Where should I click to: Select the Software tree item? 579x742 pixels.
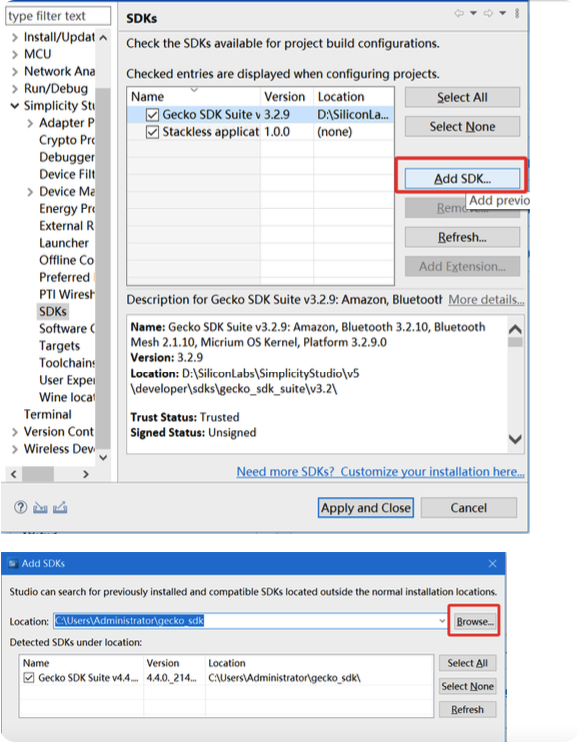(x=67, y=328)
